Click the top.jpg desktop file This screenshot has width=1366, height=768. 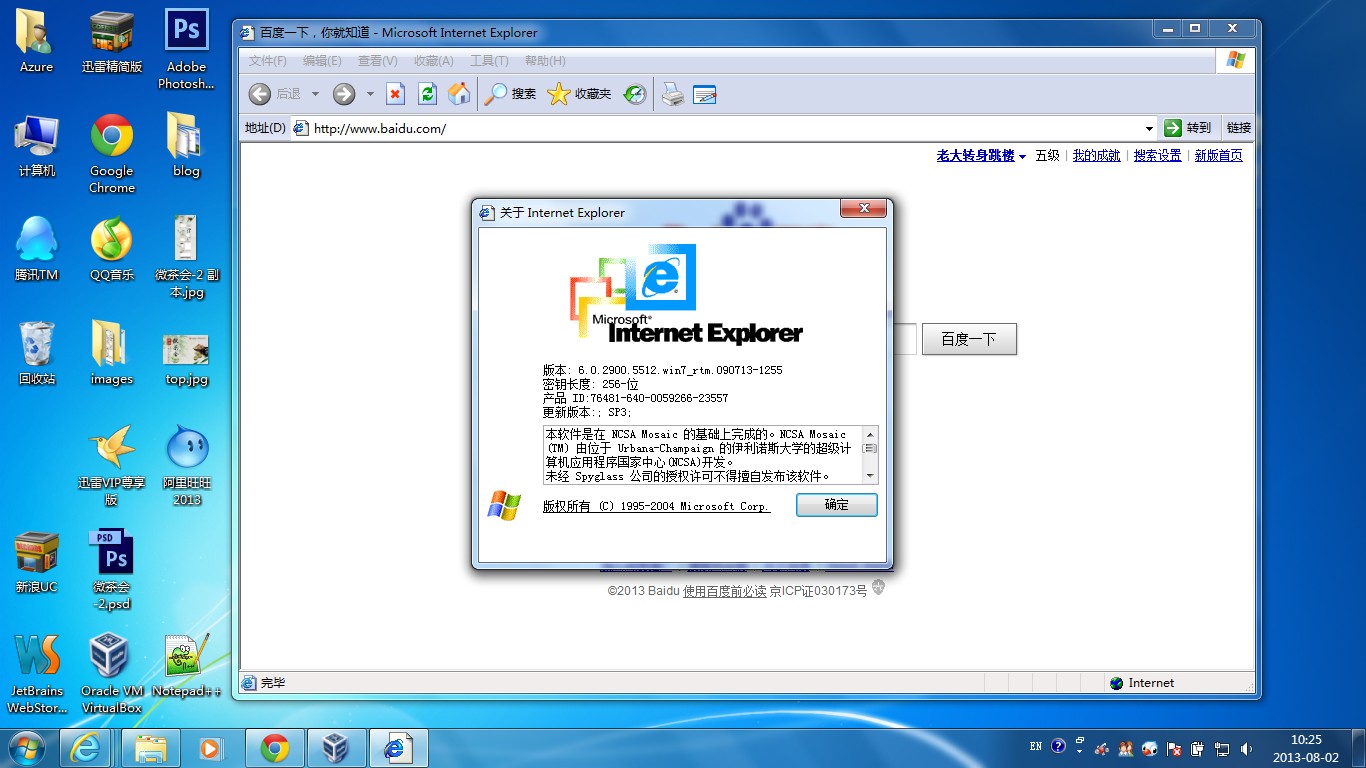click(186, 361)
